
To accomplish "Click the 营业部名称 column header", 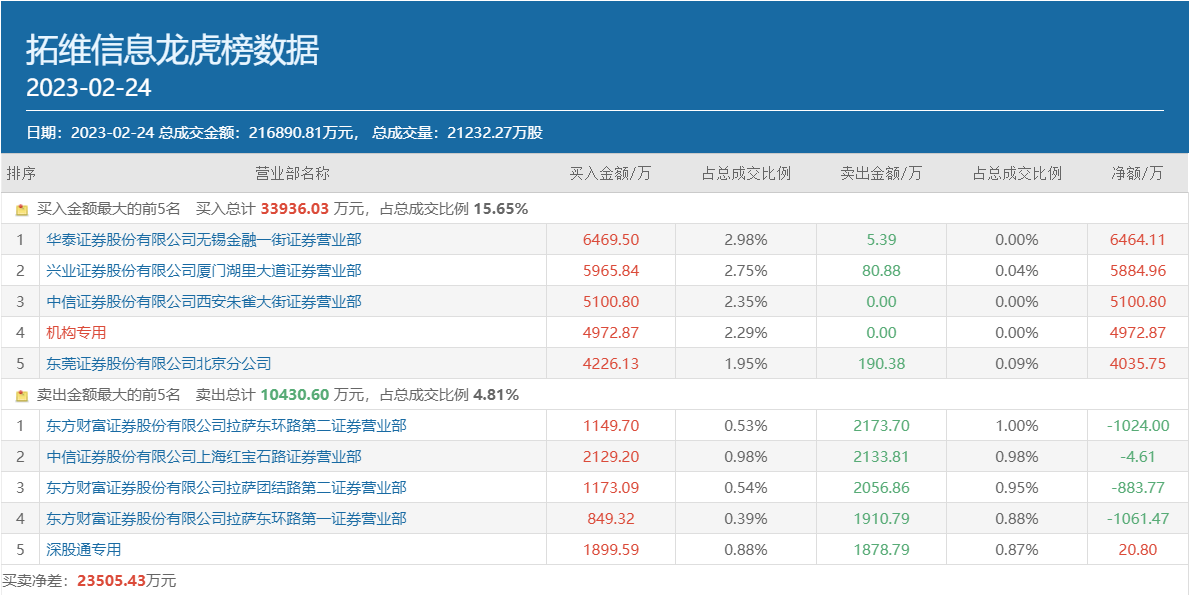I will tap(292, 174).
